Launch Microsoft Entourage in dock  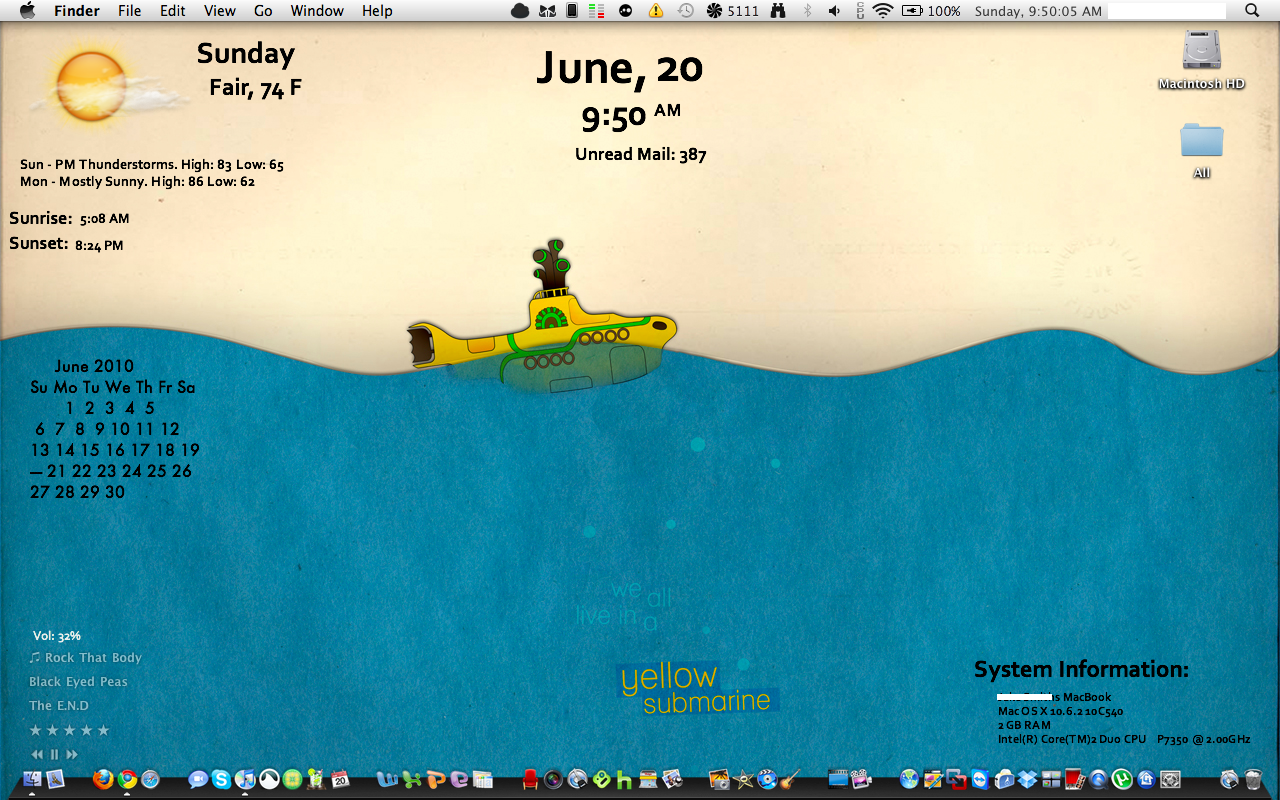pos(460,779)
